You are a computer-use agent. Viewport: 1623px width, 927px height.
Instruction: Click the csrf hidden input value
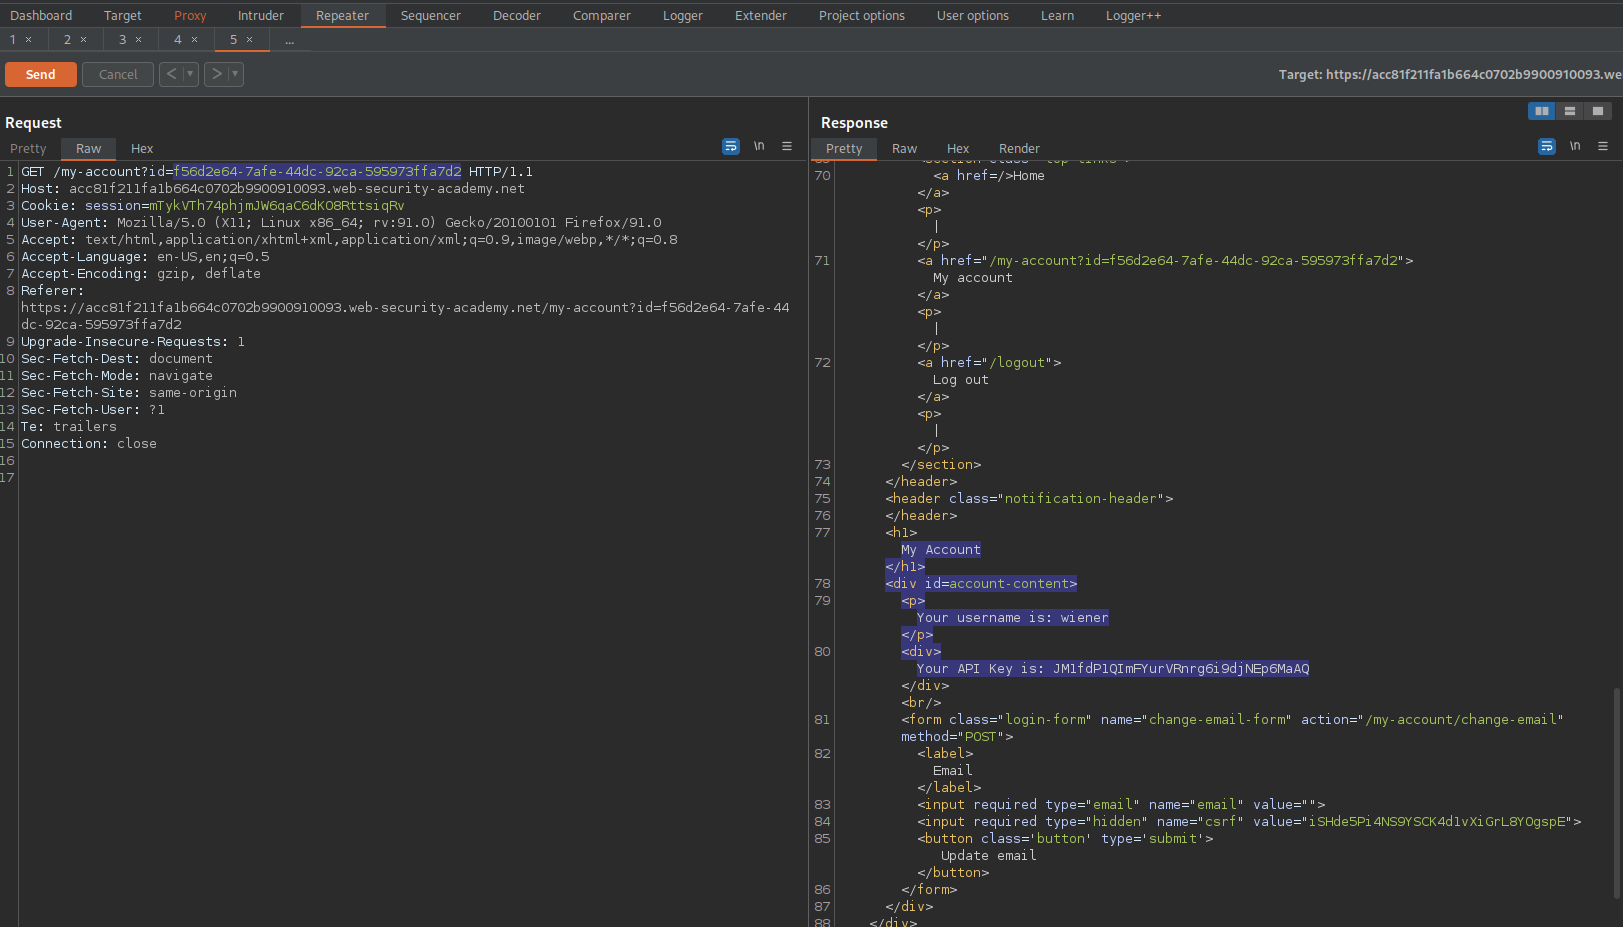coord(1438,821)
